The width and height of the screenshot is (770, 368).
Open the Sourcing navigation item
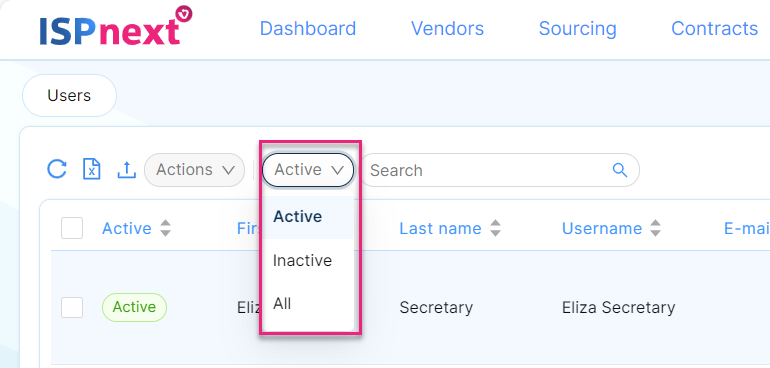578,28
